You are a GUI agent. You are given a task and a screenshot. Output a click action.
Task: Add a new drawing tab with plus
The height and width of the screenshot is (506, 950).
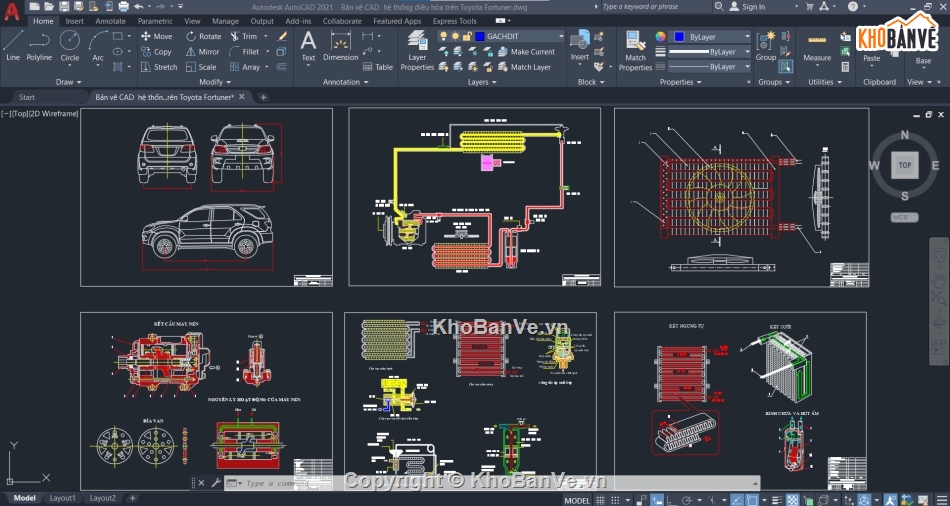[x=263, y=97]
